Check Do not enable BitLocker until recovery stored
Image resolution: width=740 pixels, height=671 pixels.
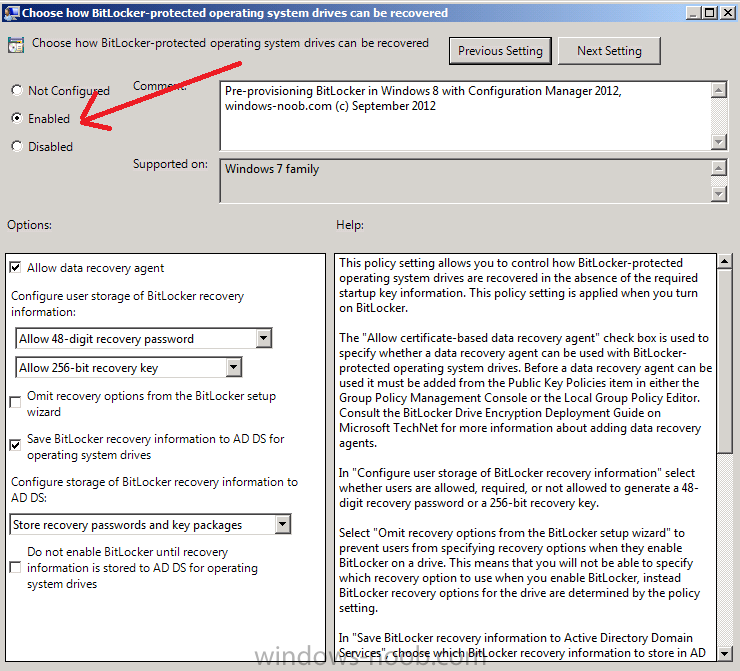pyautogui.click(x=16, y=567)
